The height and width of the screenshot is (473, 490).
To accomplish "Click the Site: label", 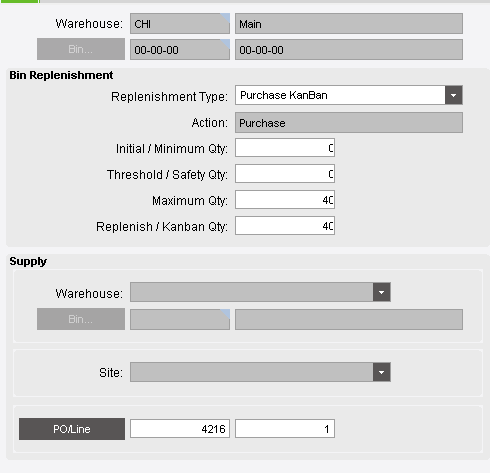I will (111, 373).
